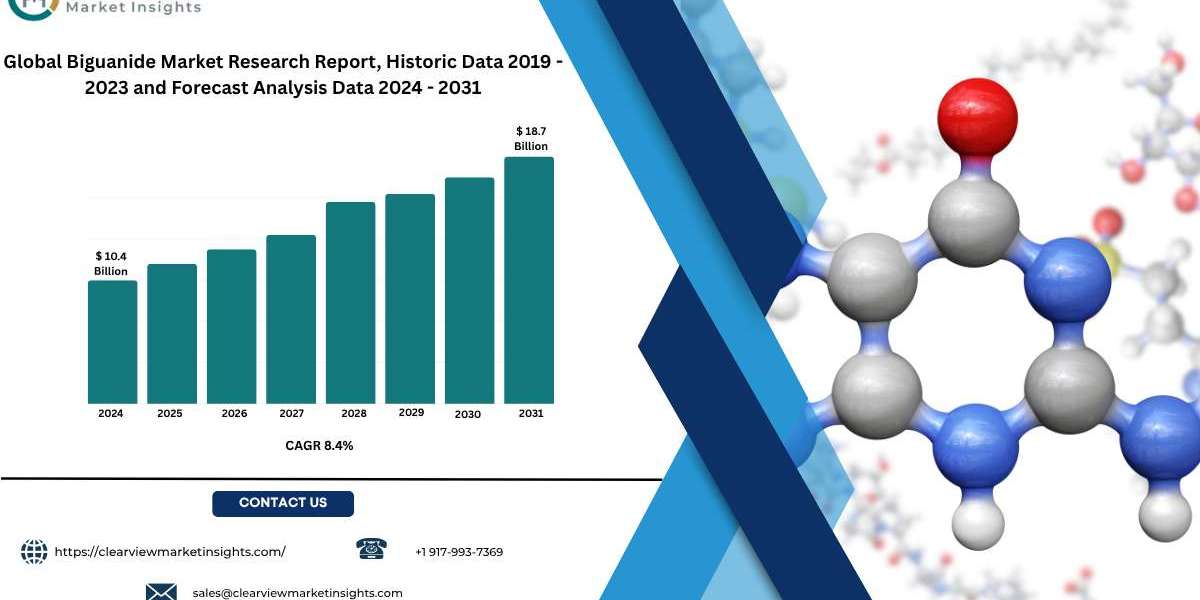Screen dimensions: 1200x600
Task: Click the $ 18.7 Billion value label
Action: (531, 139)
